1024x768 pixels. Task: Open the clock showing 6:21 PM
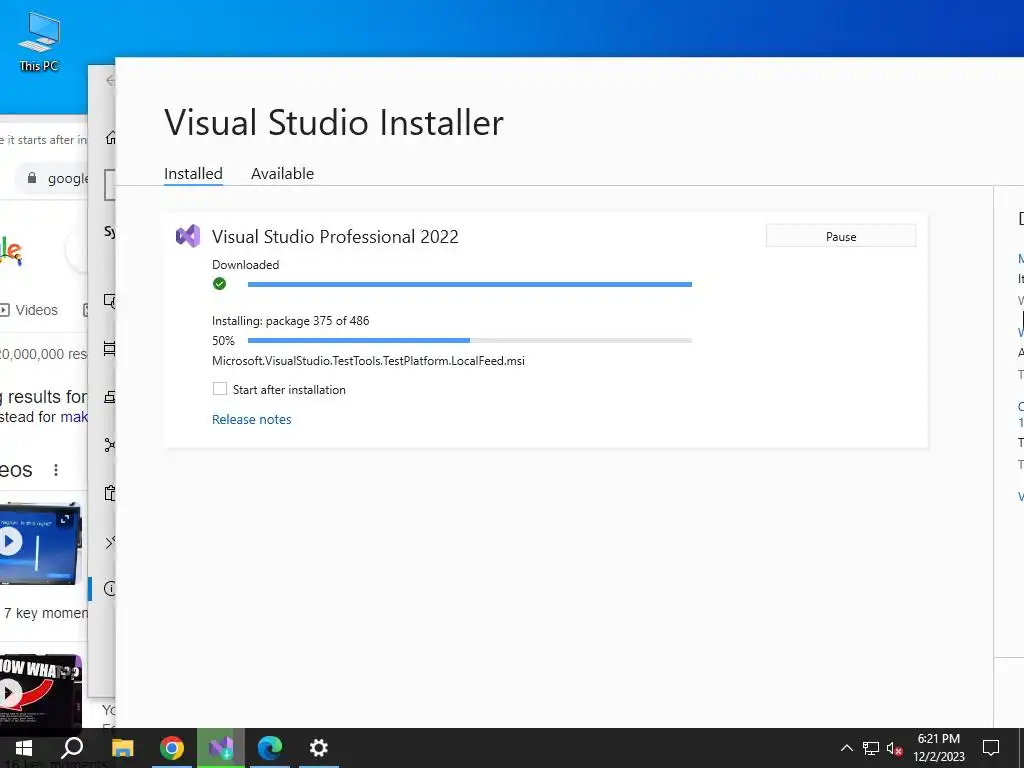click(938, 748)
